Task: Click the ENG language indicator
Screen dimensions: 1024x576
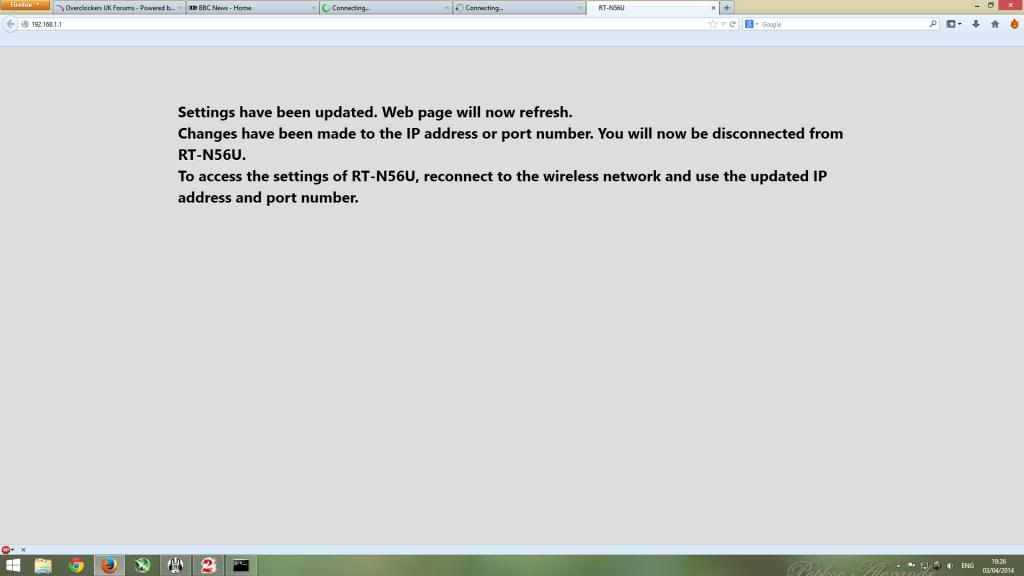Action: coord(967,566)
